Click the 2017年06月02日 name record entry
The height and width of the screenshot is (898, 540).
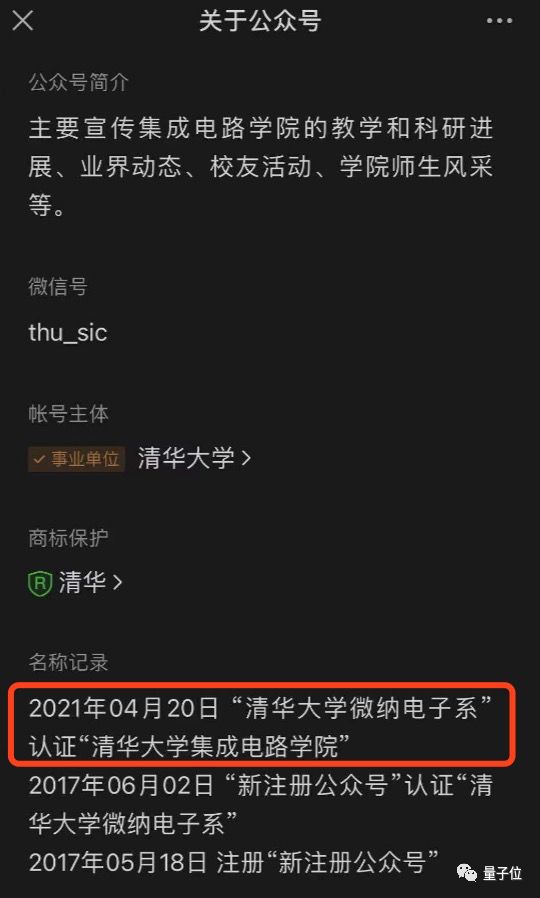[261, 805]
